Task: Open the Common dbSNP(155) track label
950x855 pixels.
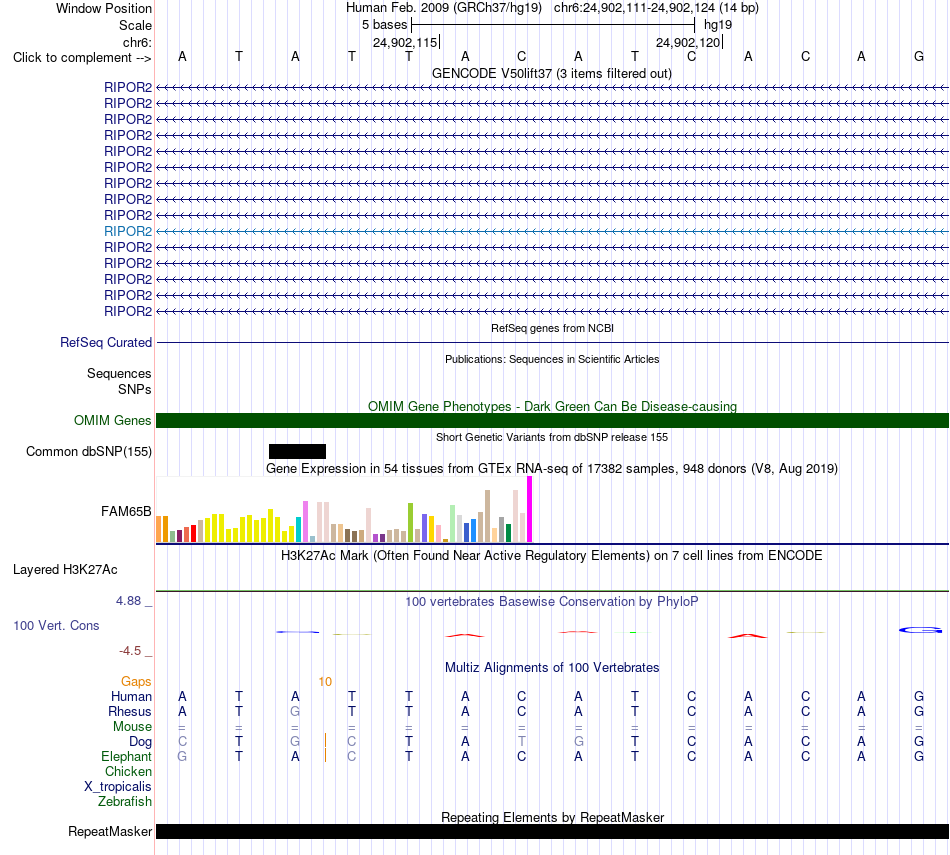Action: click(89, 451)
